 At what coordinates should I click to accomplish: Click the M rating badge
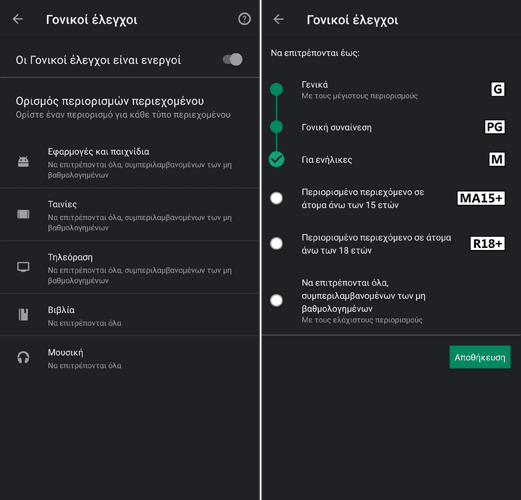(497, 159)
